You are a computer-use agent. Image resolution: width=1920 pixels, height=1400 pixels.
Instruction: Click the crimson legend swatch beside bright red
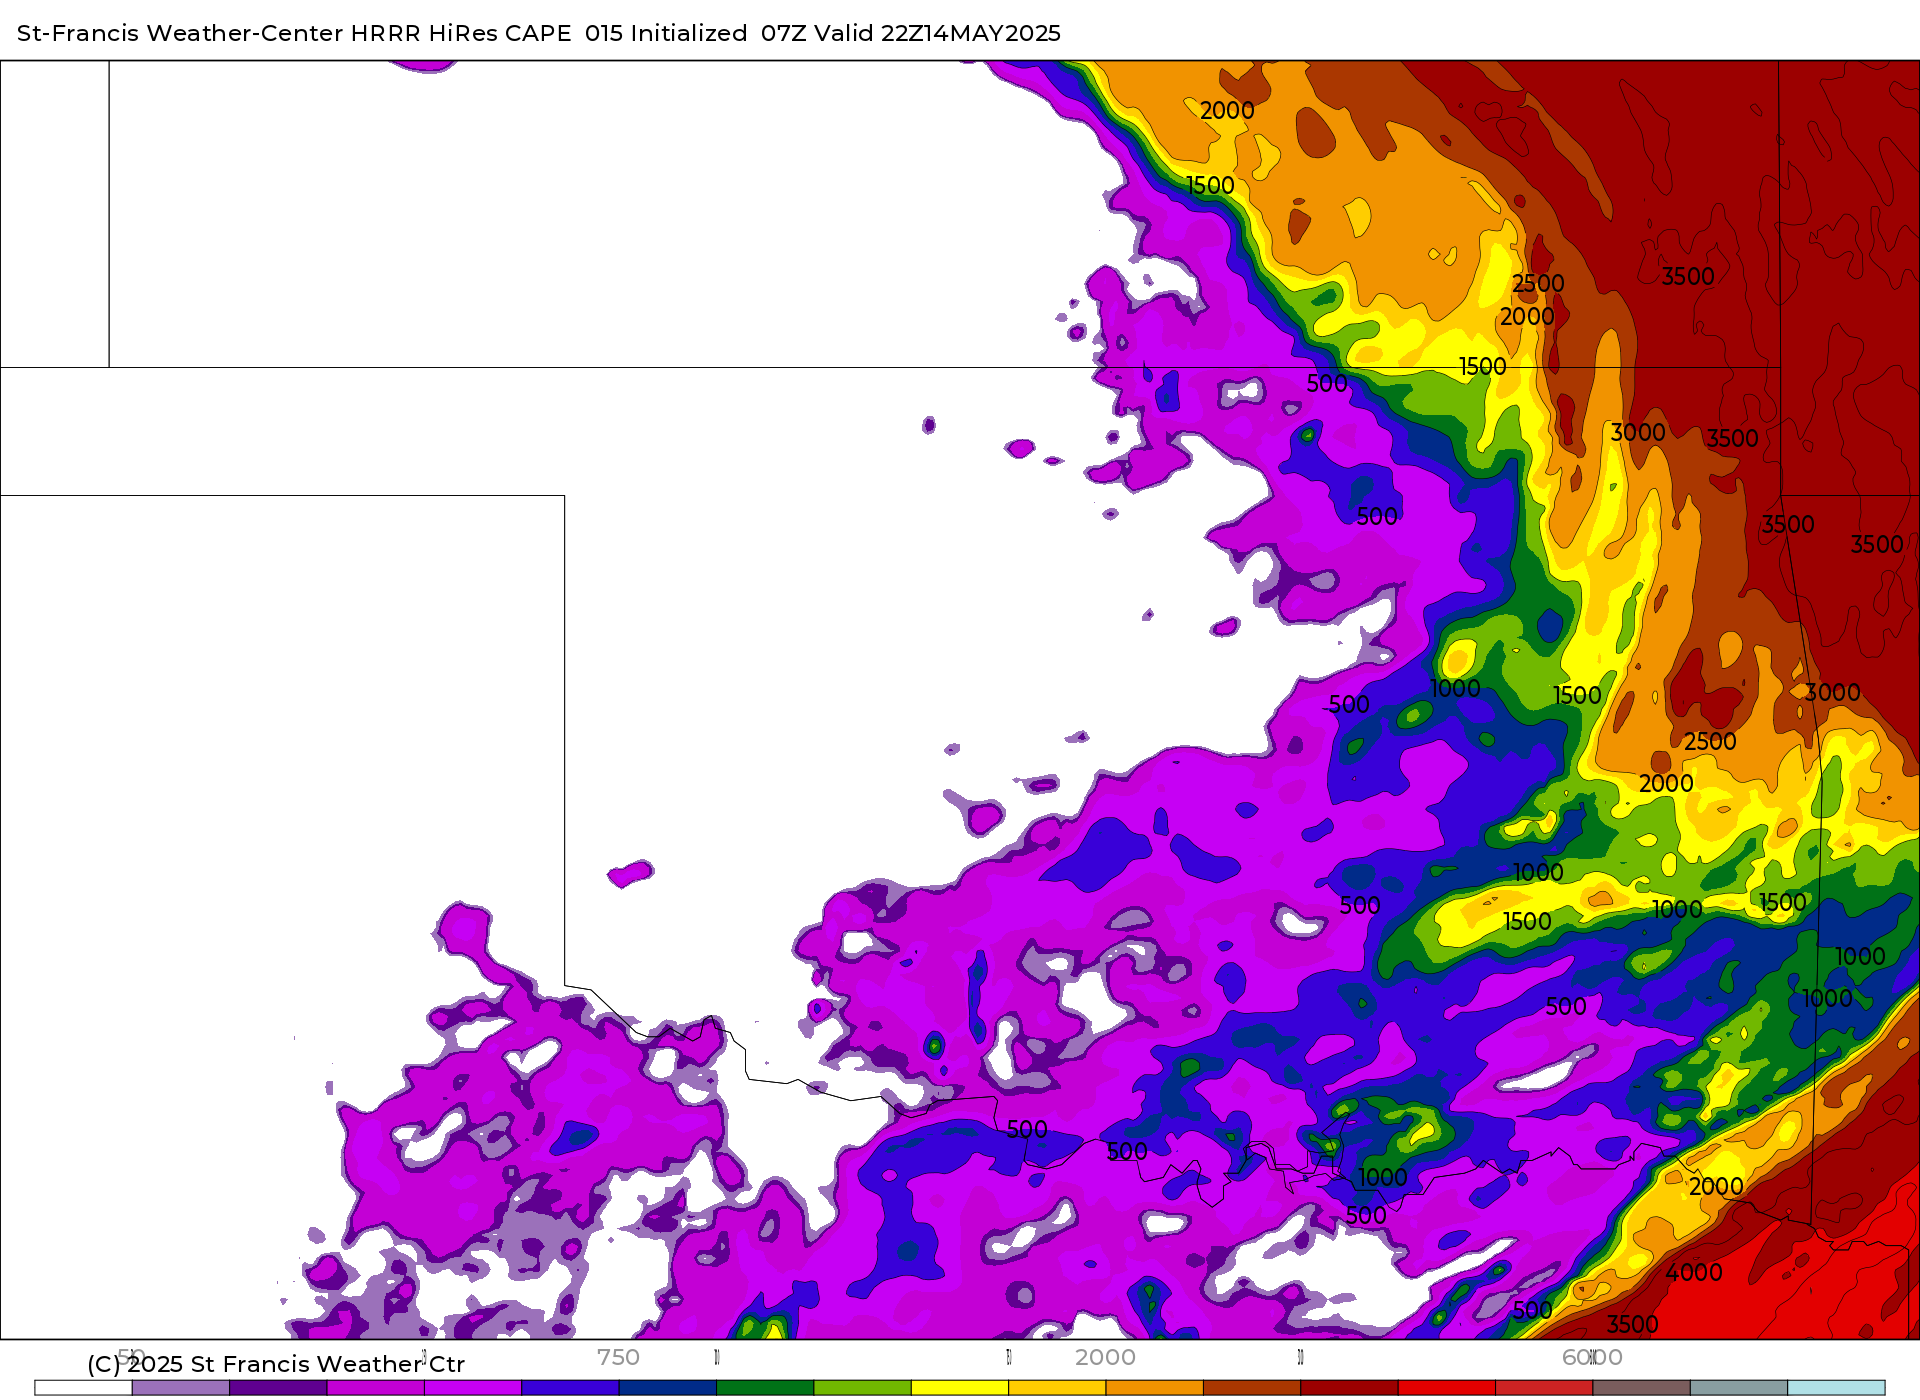(x=1544, y=1388)
